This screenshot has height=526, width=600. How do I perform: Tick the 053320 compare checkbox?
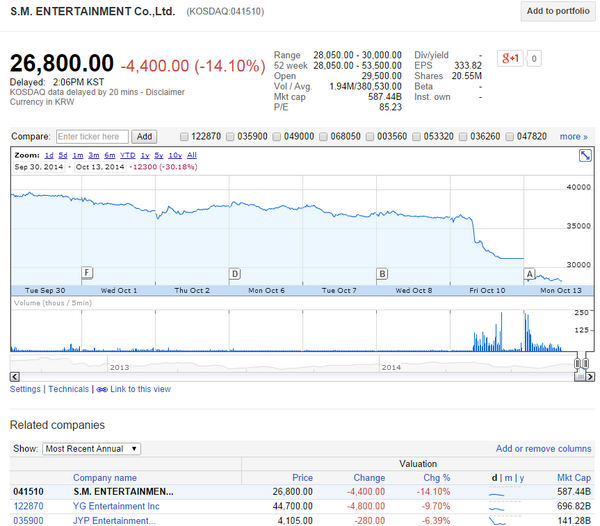[416, 137]
